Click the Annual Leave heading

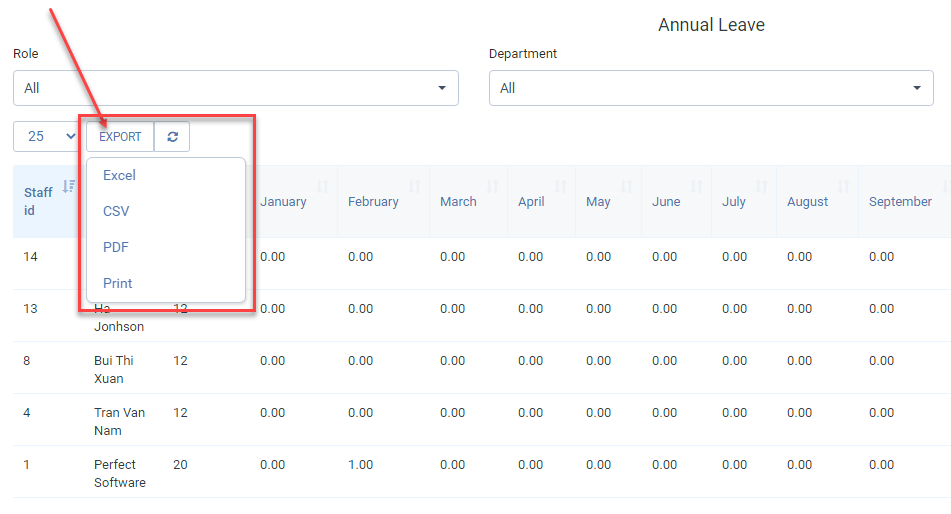click(711, 25)
